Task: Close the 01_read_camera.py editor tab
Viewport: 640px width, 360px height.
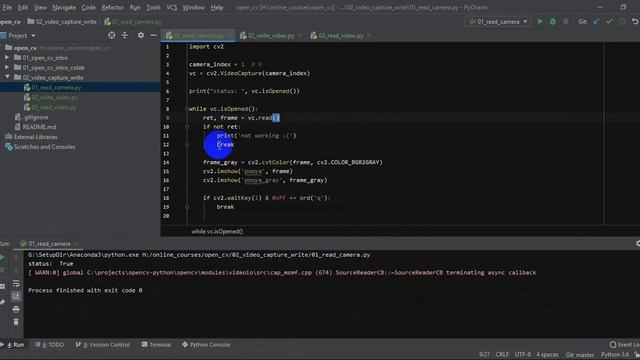Action: (229, 36)
